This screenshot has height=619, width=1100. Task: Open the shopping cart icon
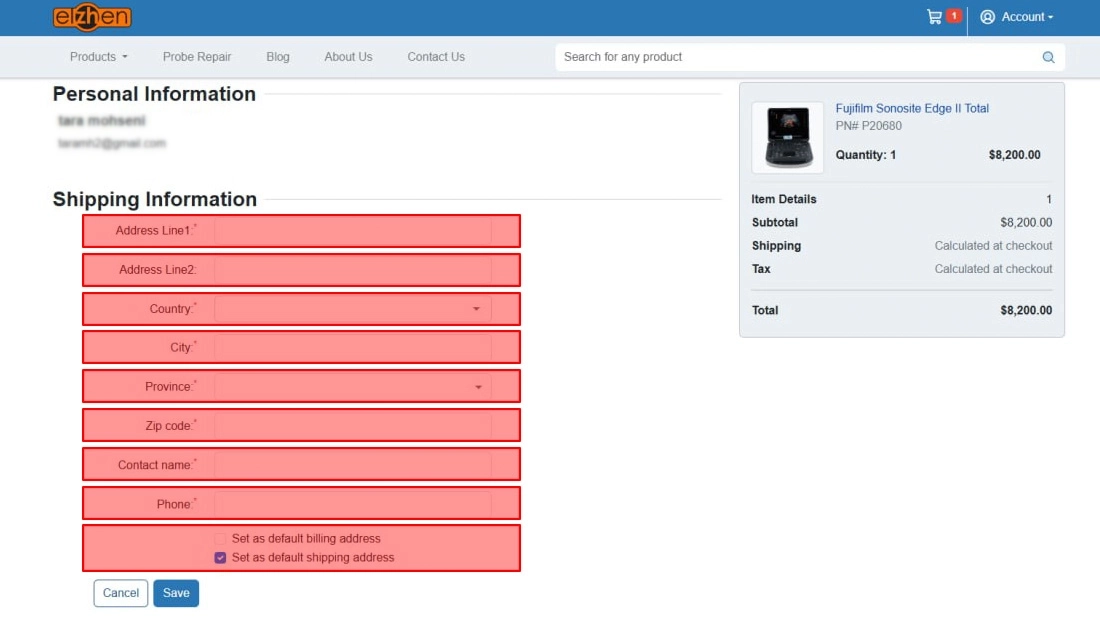(934, 17)
